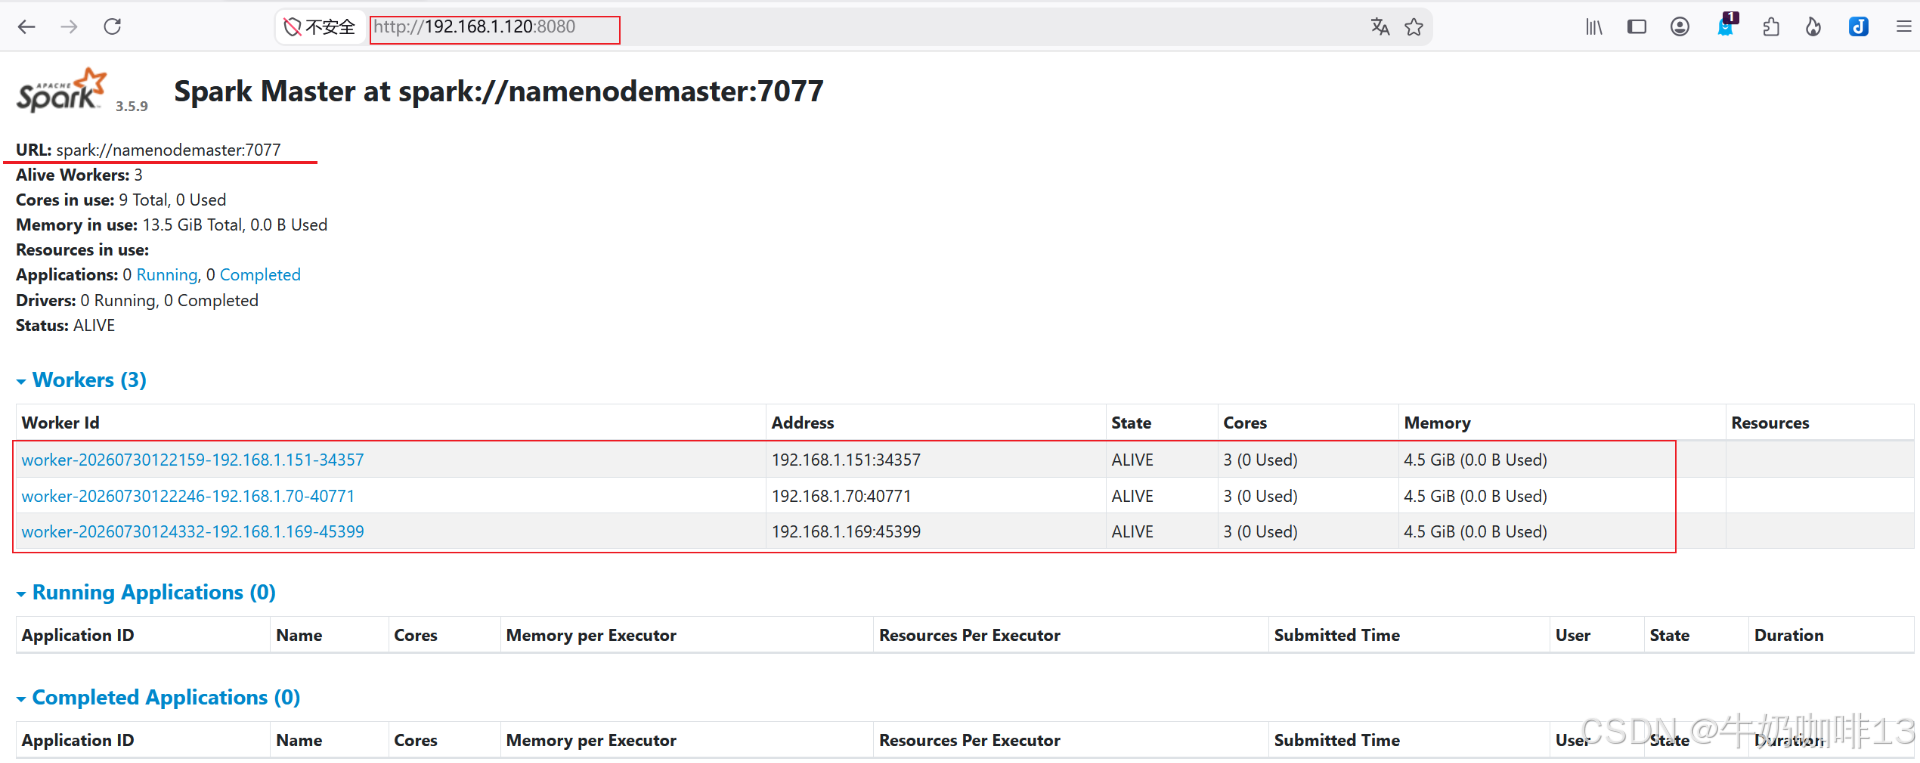Click the "Spark Master at spark://namenodemaster:7077" heading

pos(499,91)
